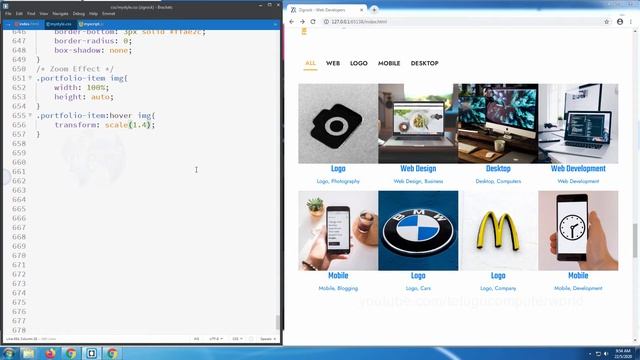Click the INS insert mode indicator
Screen dimensions: 640x360
[x=196, y=339]
